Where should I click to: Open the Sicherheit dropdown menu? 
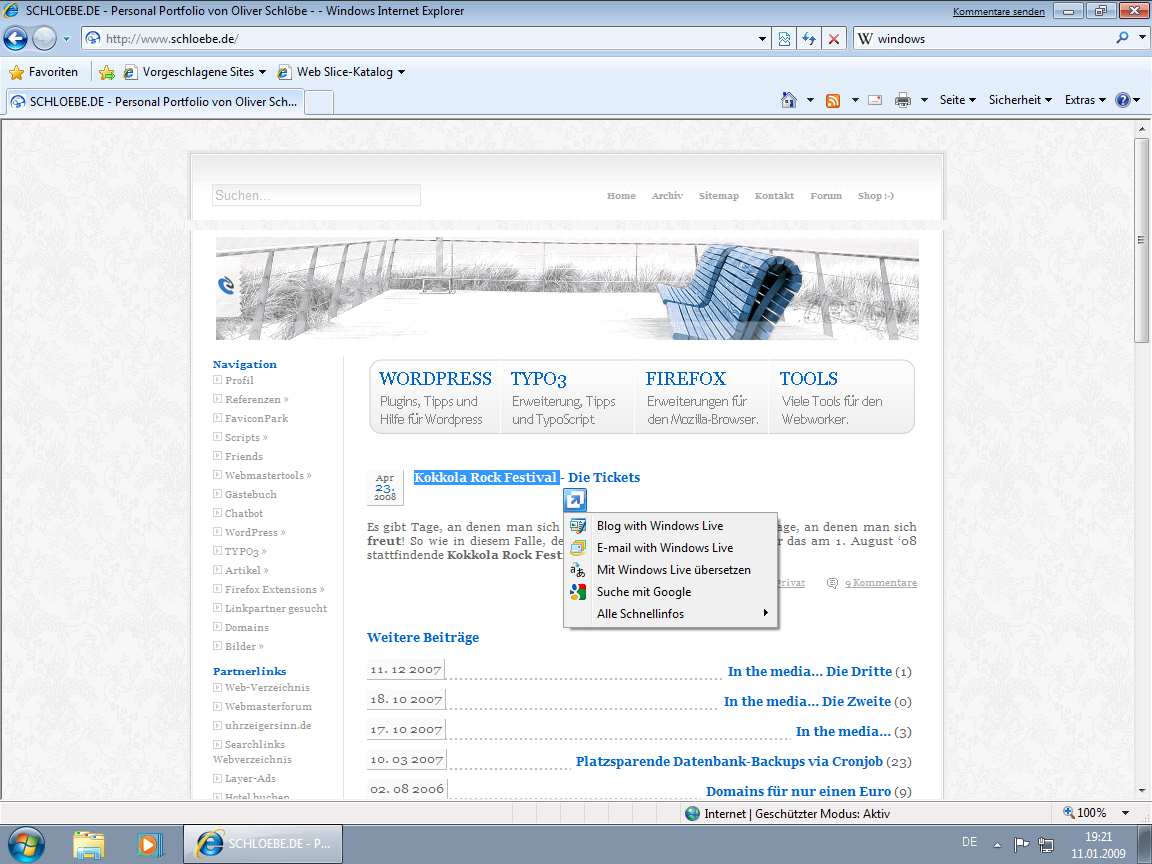tap(1020, 100)
